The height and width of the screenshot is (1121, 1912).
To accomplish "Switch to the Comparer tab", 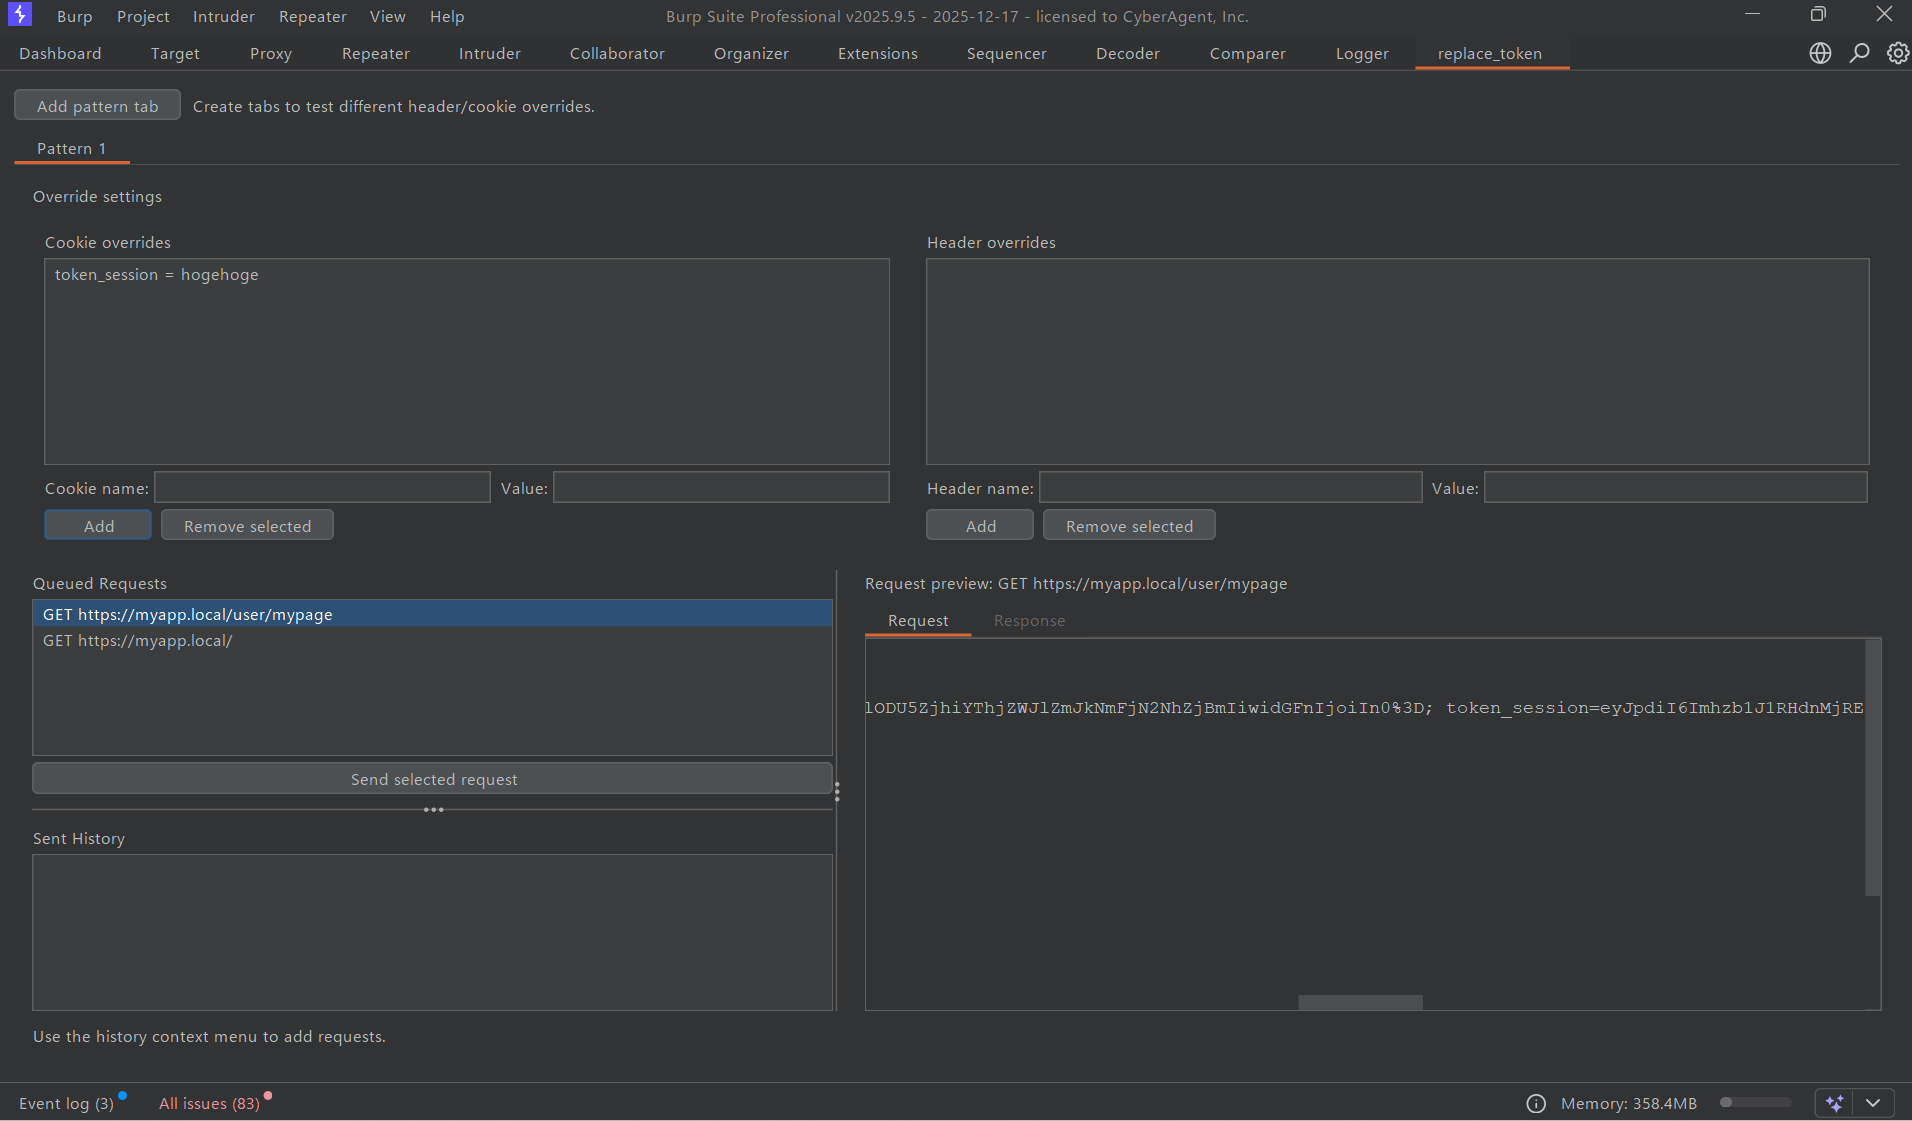I will pyautogui.click(x=1248, y=53).
